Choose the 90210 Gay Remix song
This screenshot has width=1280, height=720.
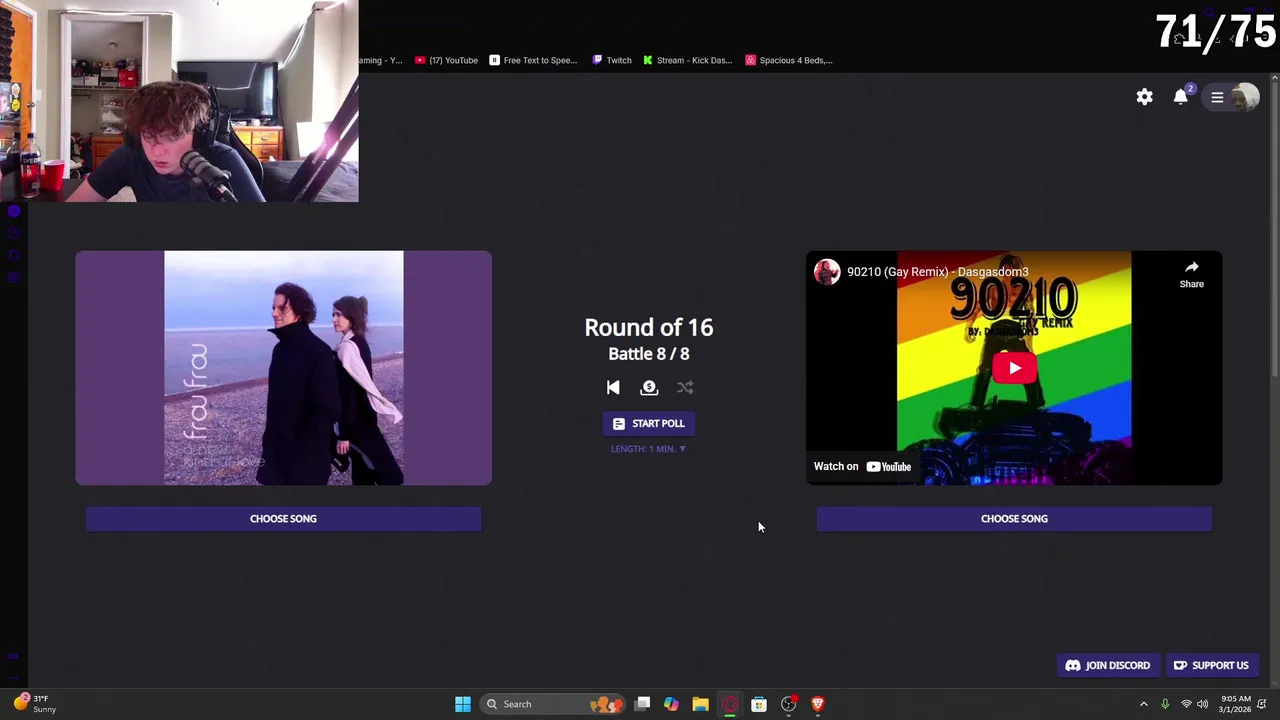click(x=1014, y=518)
